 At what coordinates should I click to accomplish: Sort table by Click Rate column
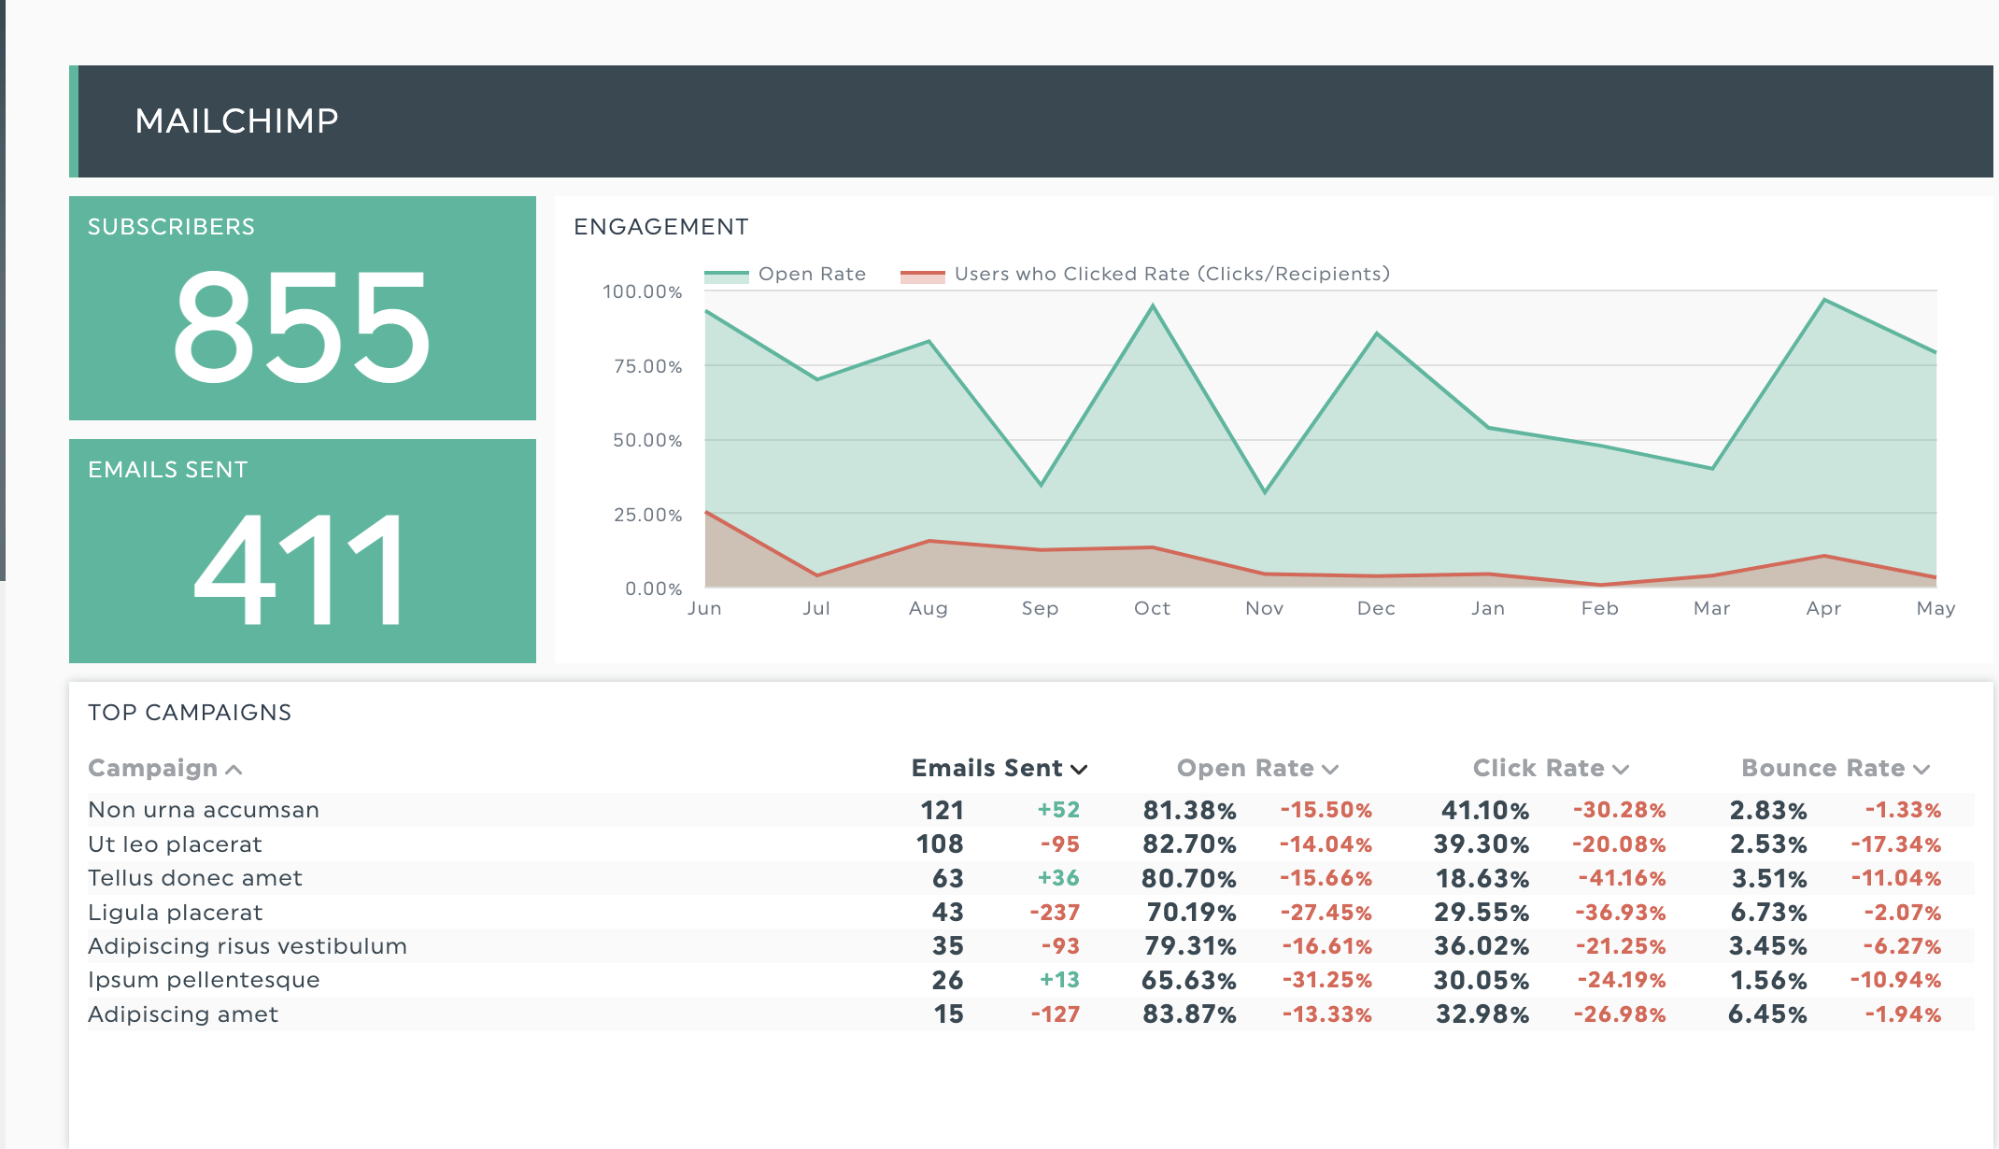(1551, 768)
